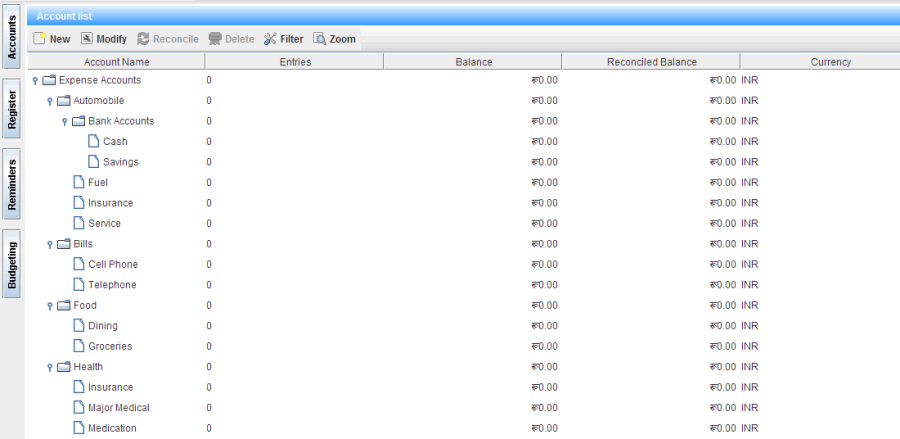Click the Service account document icon
This screenshot has width=900, height=439.
(x=79, y=223)
